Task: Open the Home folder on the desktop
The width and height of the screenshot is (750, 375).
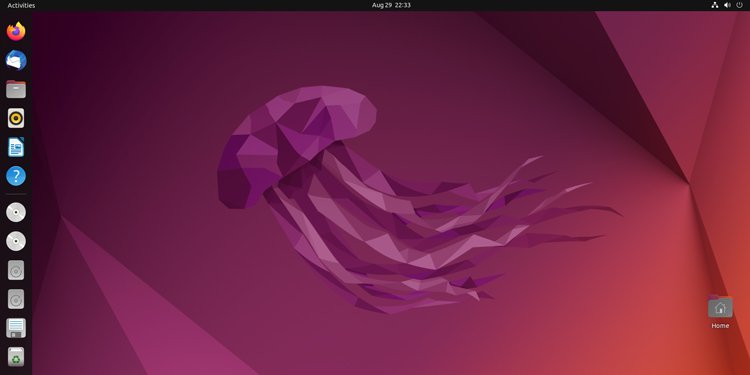Action: (720, 307)
